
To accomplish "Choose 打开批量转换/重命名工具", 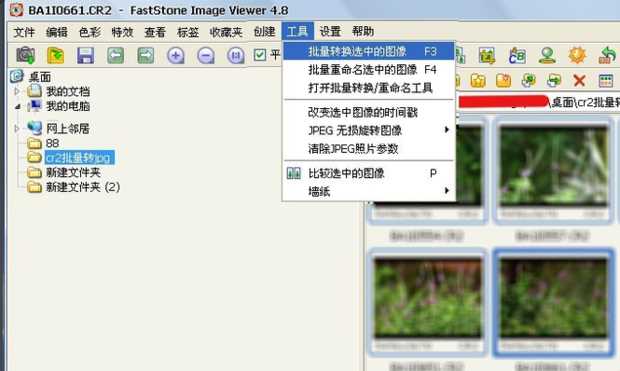I will pos(369,88).
